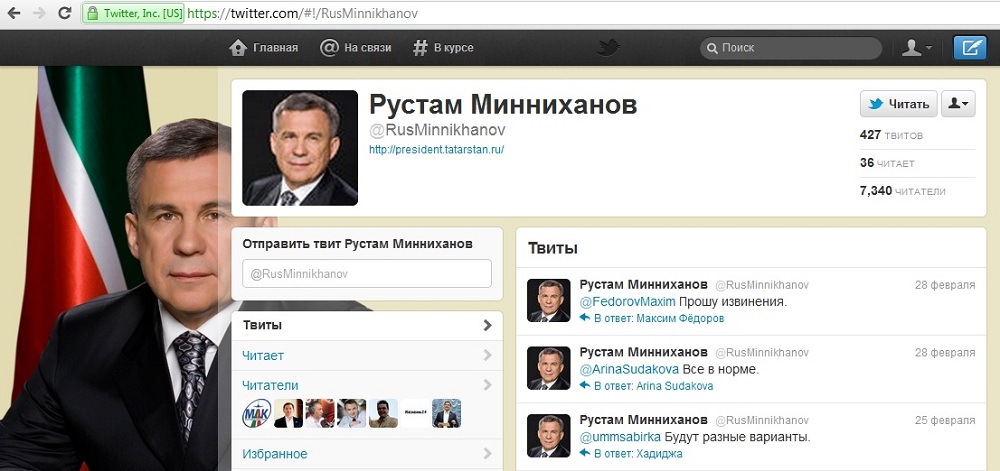Click author name on Прошу извинения tweet
Viewport: 1000px width, 471px height.
pos(643,284)
